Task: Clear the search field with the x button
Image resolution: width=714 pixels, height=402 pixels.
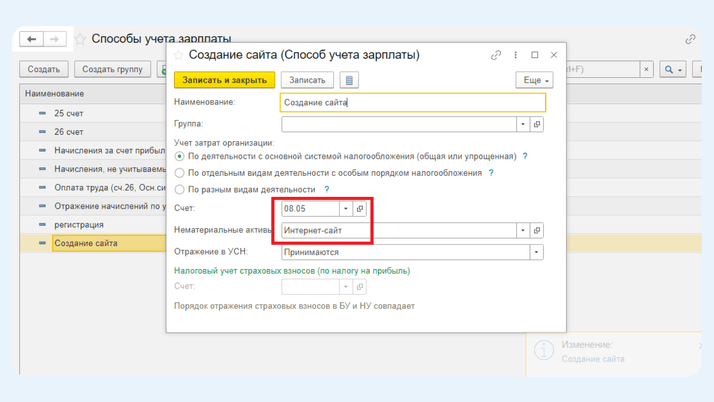Action: point(646,69)
